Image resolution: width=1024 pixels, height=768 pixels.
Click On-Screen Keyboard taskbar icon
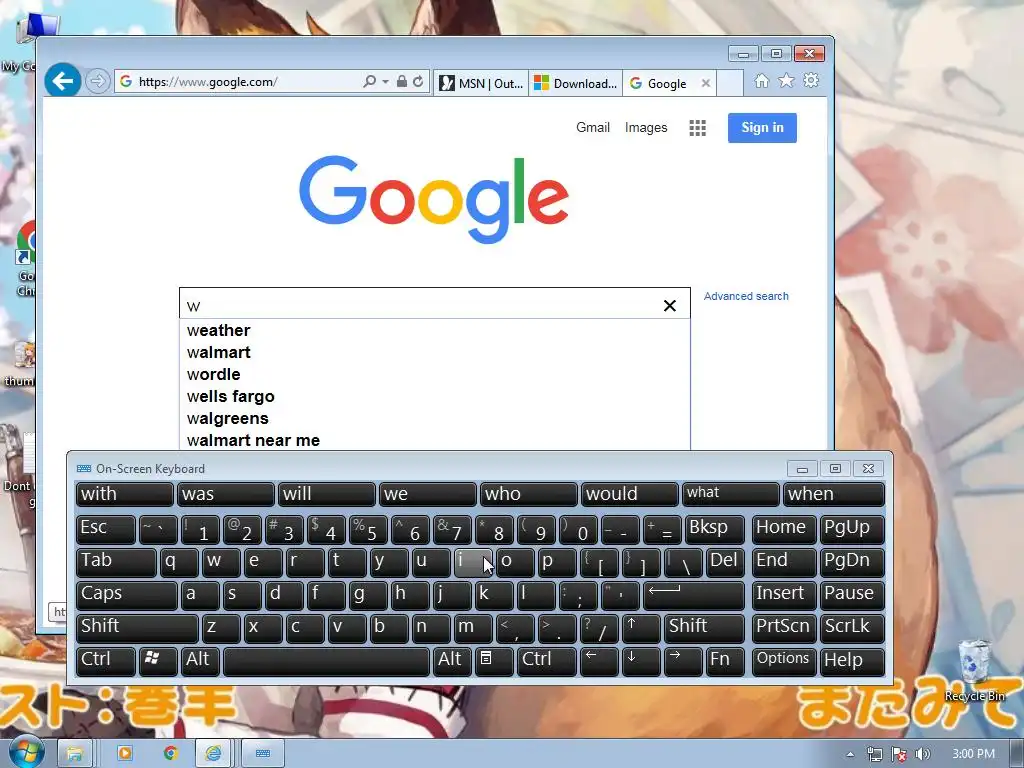[263, 754]
